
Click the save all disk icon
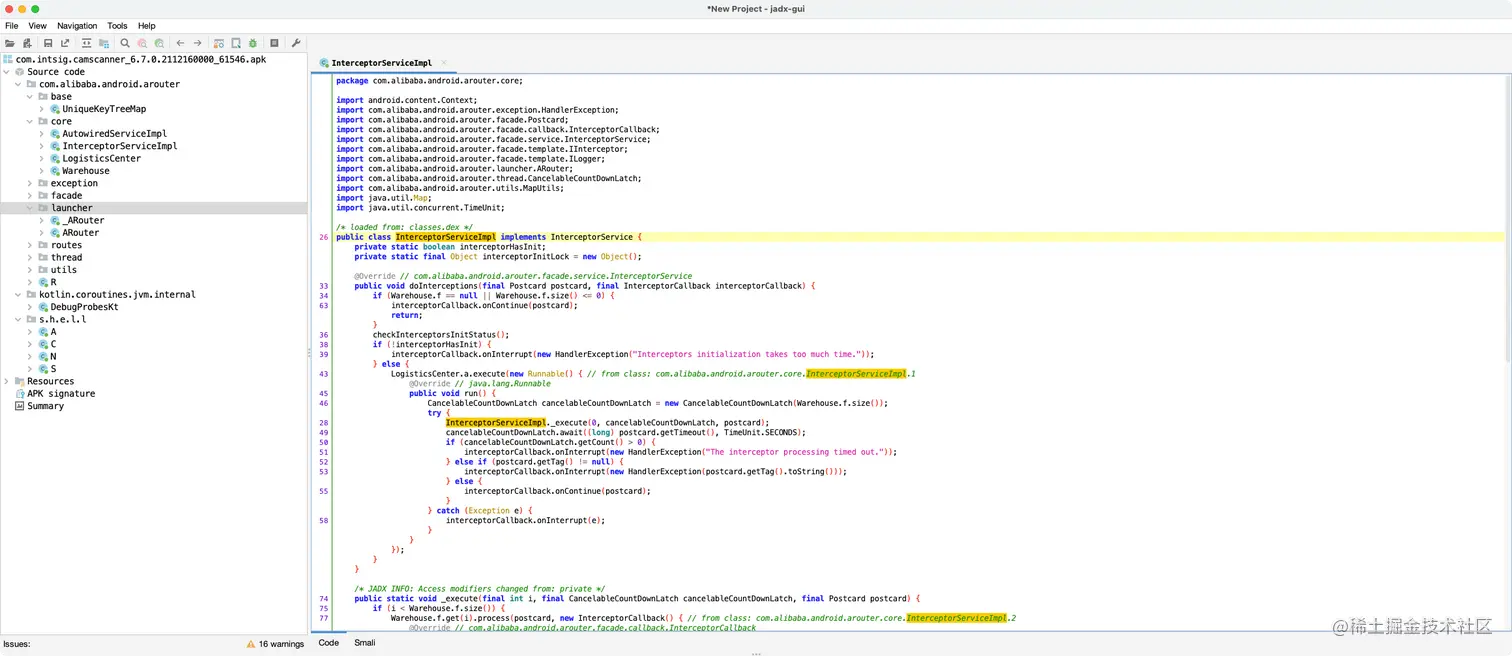pos(48,43)
